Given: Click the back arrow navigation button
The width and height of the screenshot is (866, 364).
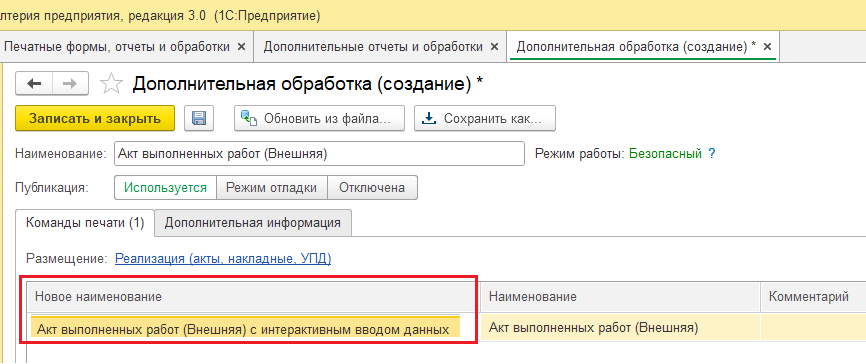Looking at the screenshot, I should [34, 84].
